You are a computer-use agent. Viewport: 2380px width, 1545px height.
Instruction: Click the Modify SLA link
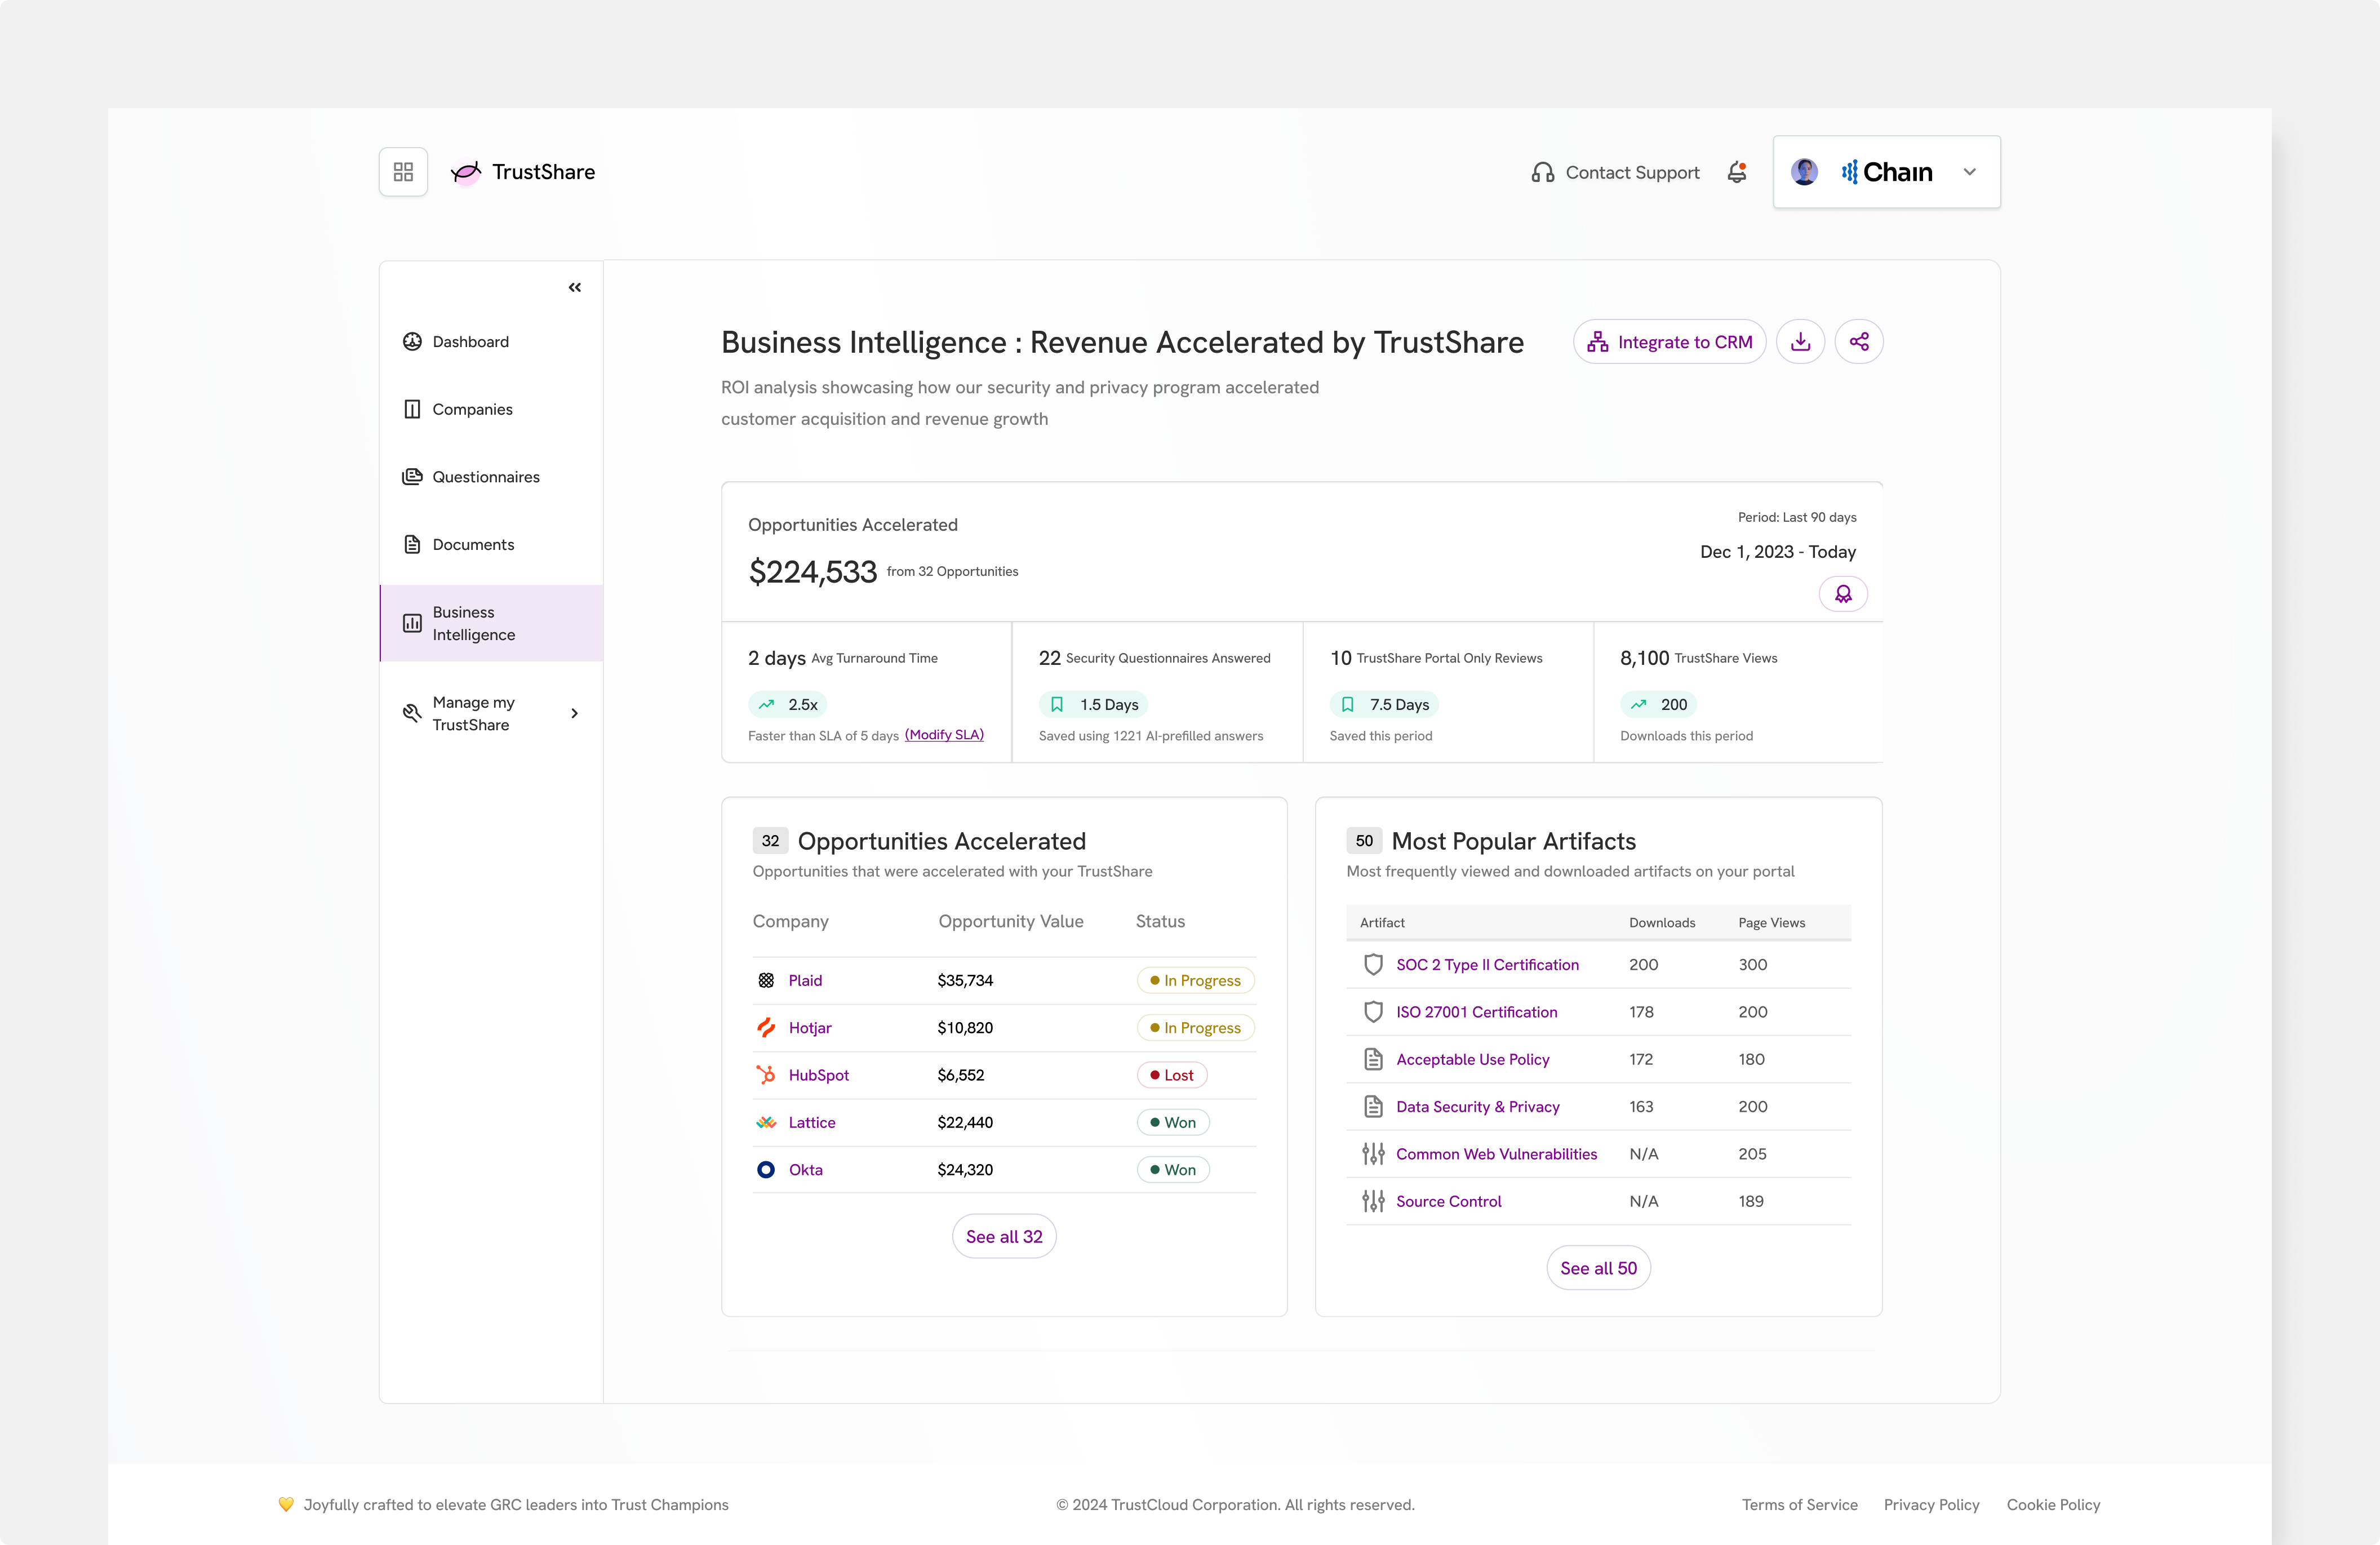(944, 735)
